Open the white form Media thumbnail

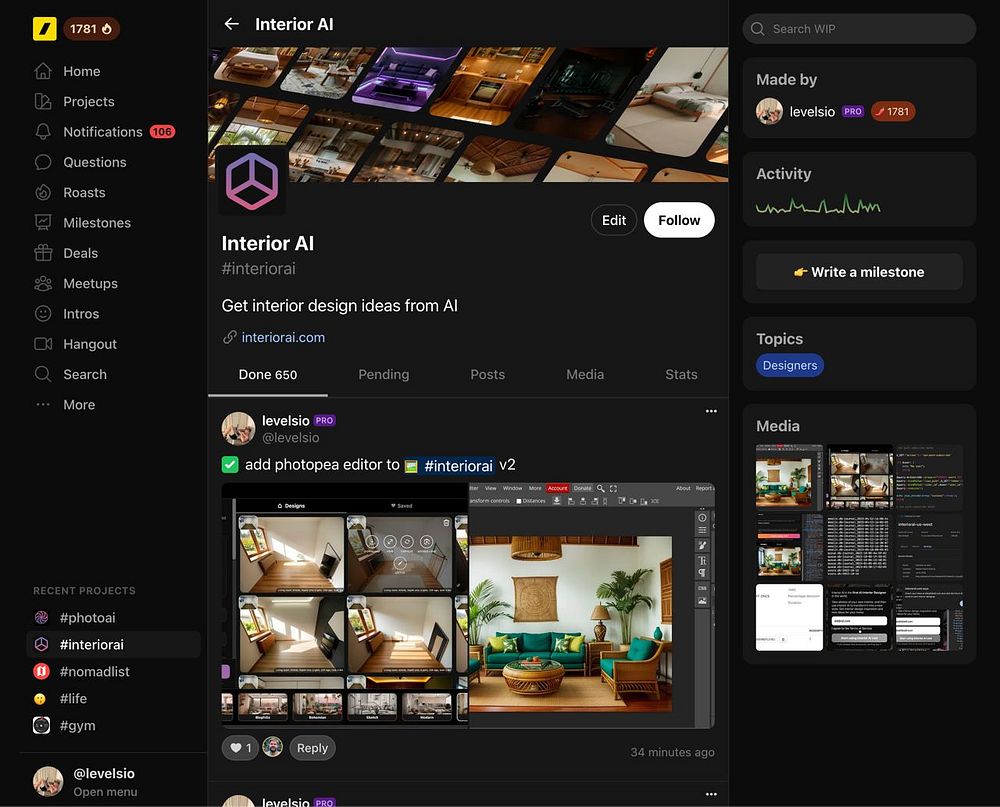pos(790,617)
